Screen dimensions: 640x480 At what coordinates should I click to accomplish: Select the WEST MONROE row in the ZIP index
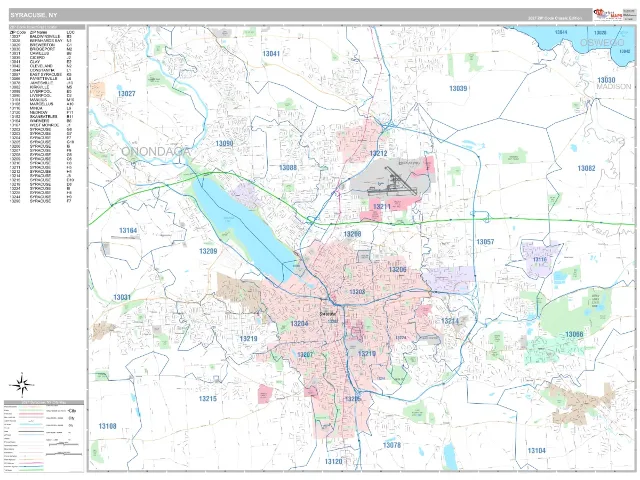tap(41, 125)
